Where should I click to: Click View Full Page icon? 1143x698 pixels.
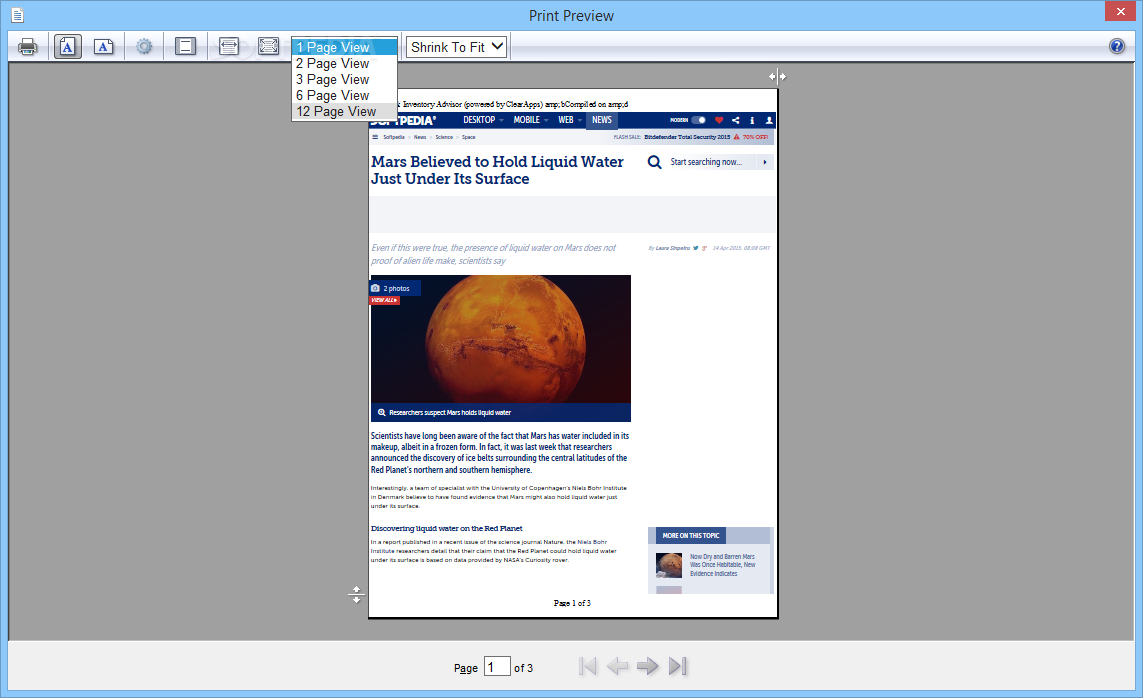coord(268,47)
